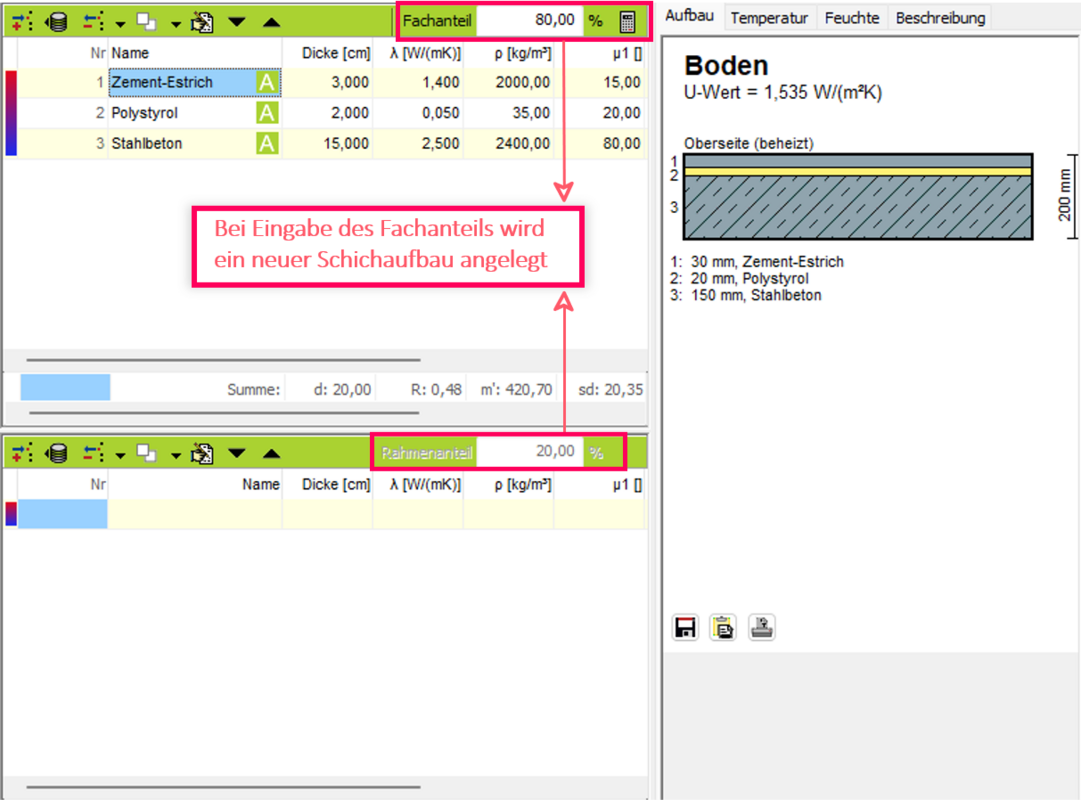This screenshot has height=800, width=1081.
Task: Switch to the Temperatur tab
Action: (768, 18)
